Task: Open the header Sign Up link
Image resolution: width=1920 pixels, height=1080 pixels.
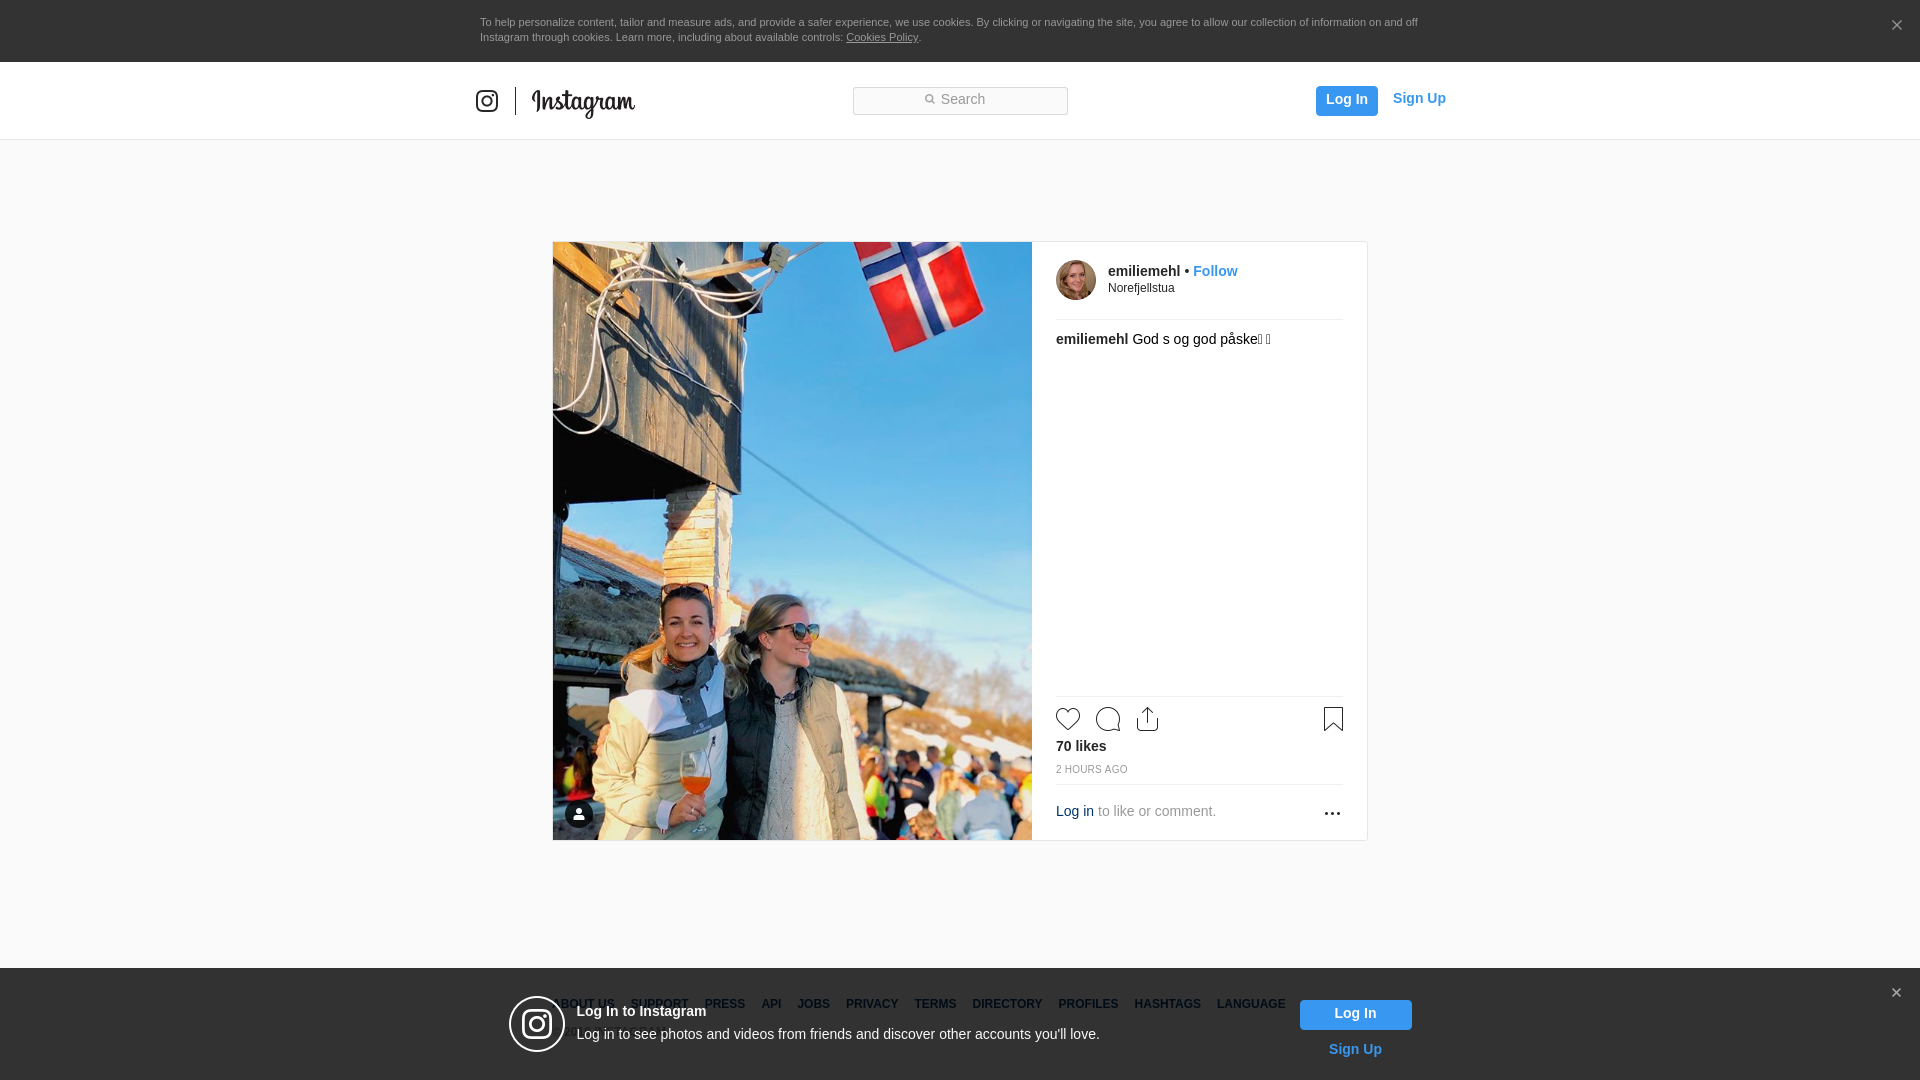Action: [x=1419, y=98]
